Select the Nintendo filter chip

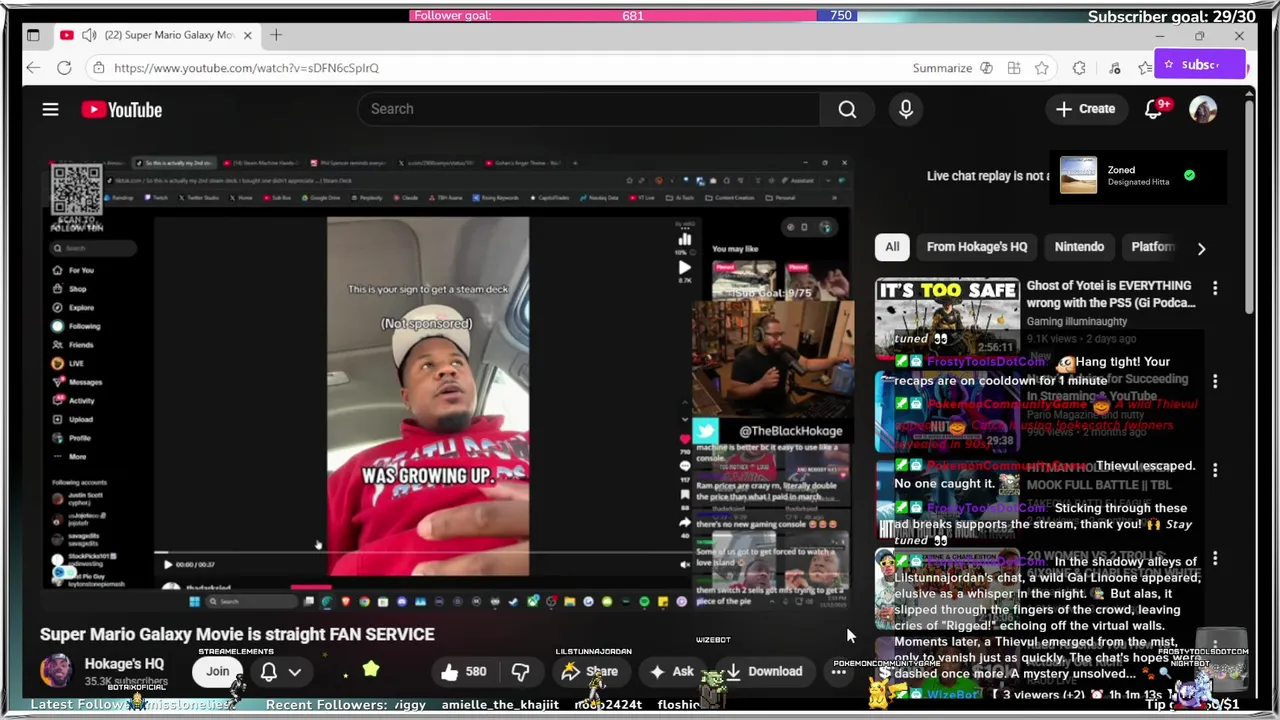[x=1079, y=247]
